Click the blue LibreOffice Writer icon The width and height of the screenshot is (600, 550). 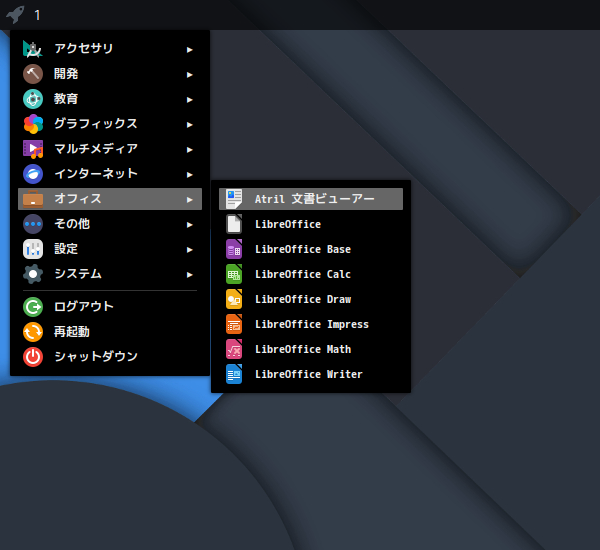tap(234, 374)
